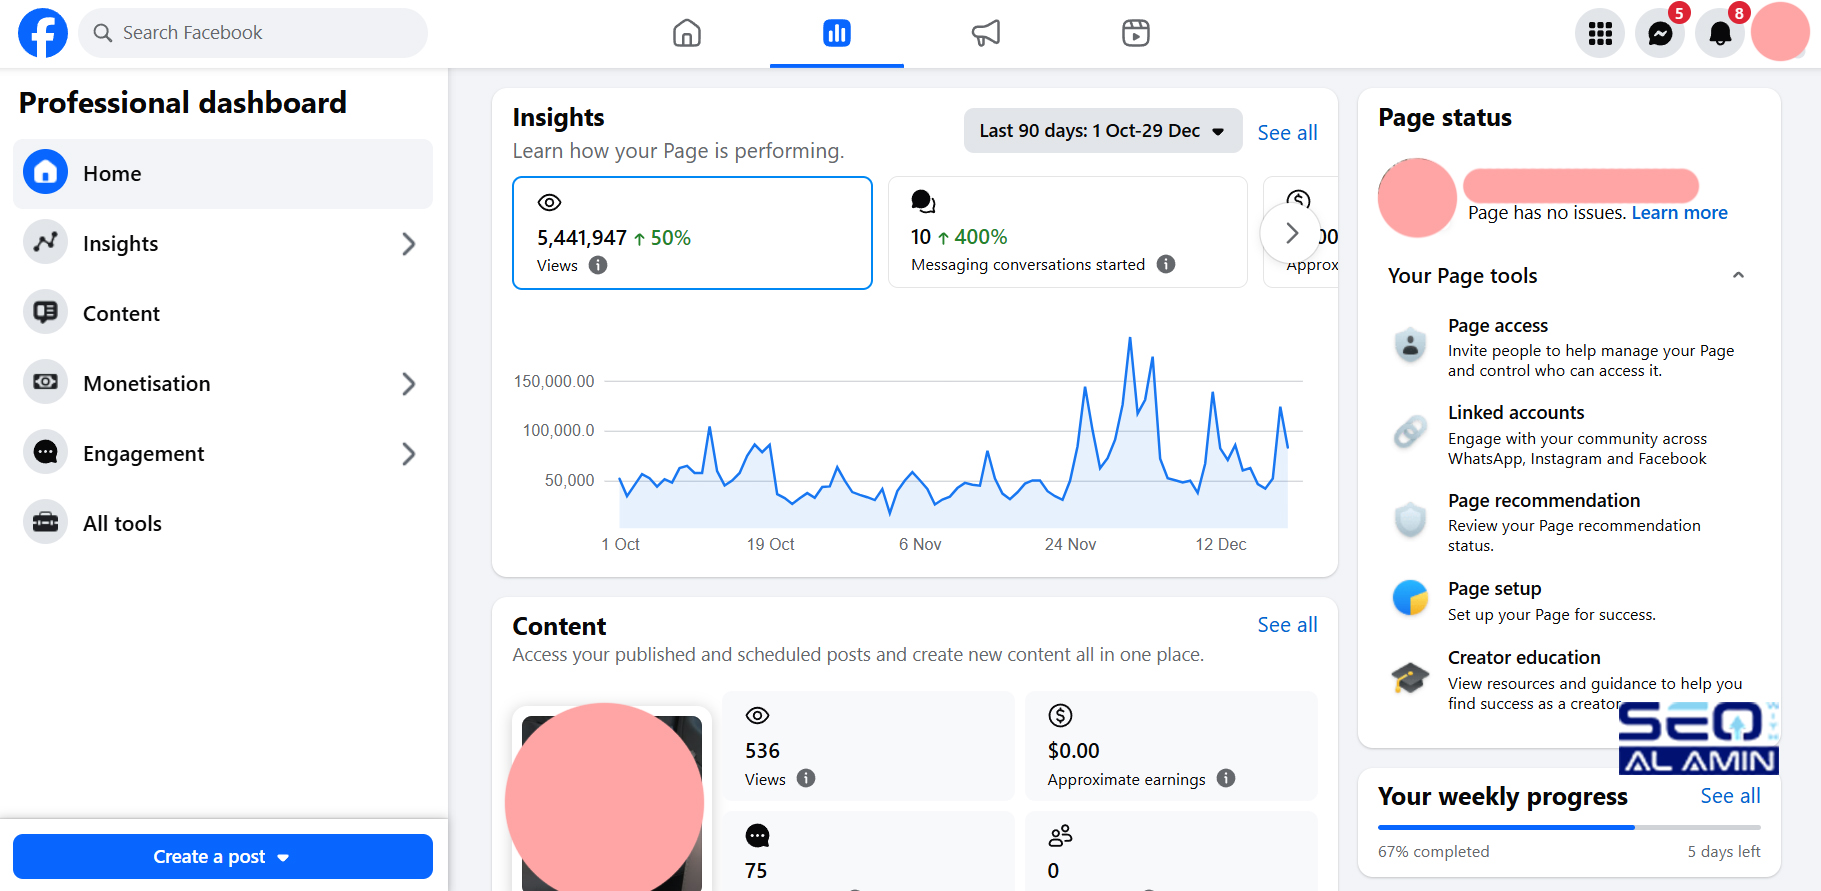Open the Last 90 days date range dropdown
The width and height of the screenshot is (1821, 891).
tap(1102, 131)
